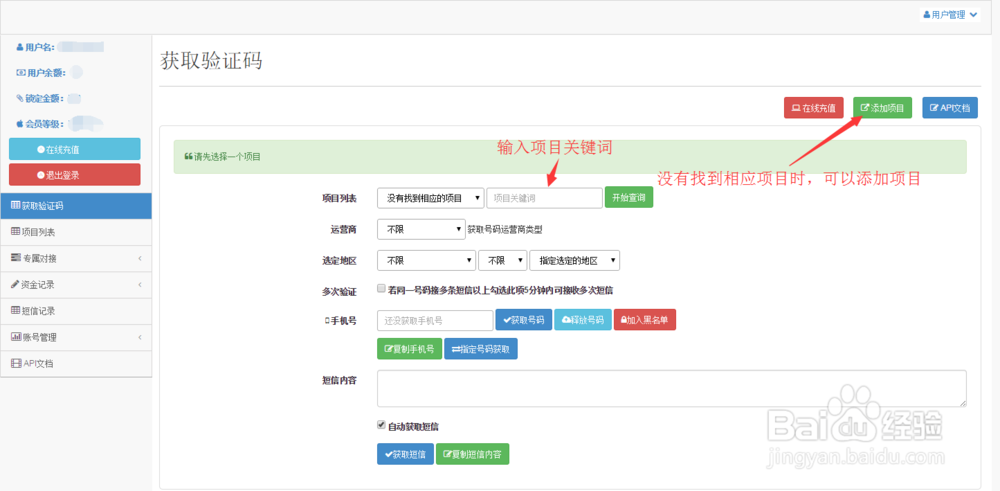Click the 锁定金额 paperclip icon
The image size is (1000, 491).
tap(20, 98)
